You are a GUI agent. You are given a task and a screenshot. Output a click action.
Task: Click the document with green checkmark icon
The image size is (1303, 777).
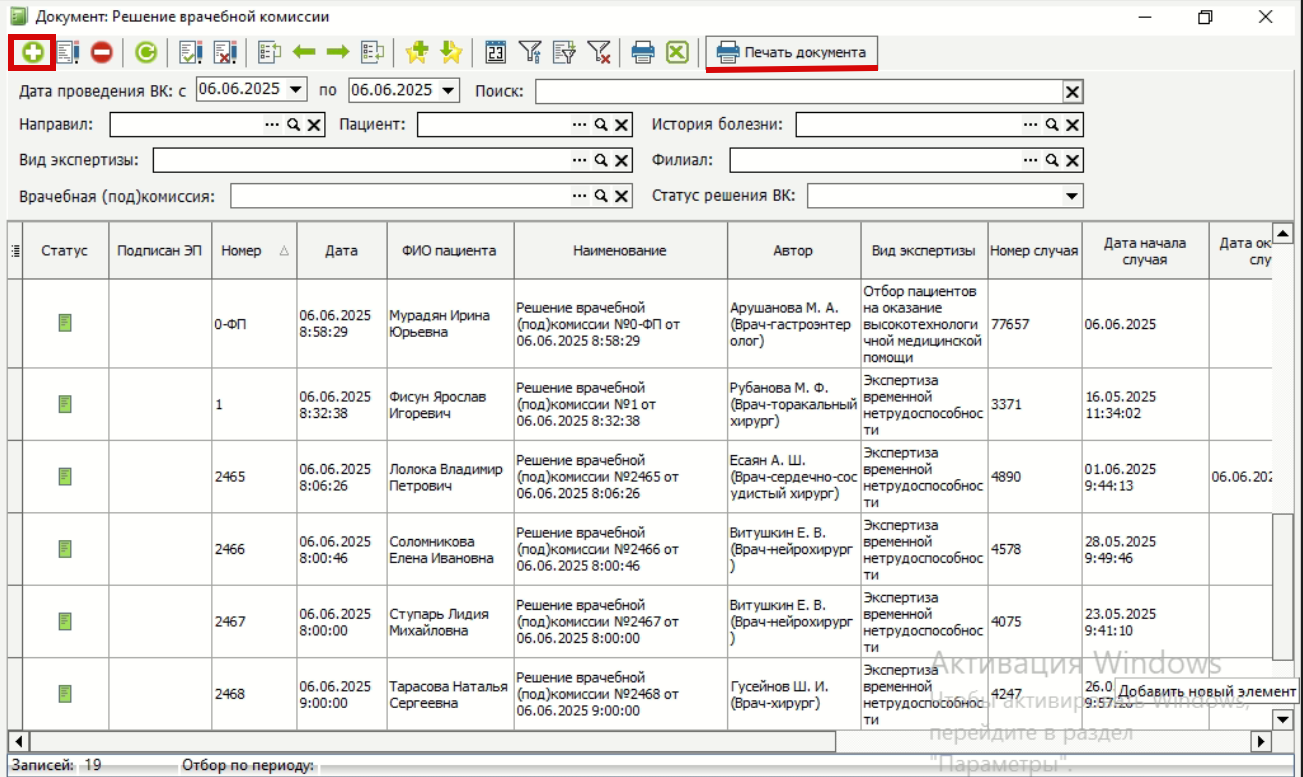tap(190, 53)
